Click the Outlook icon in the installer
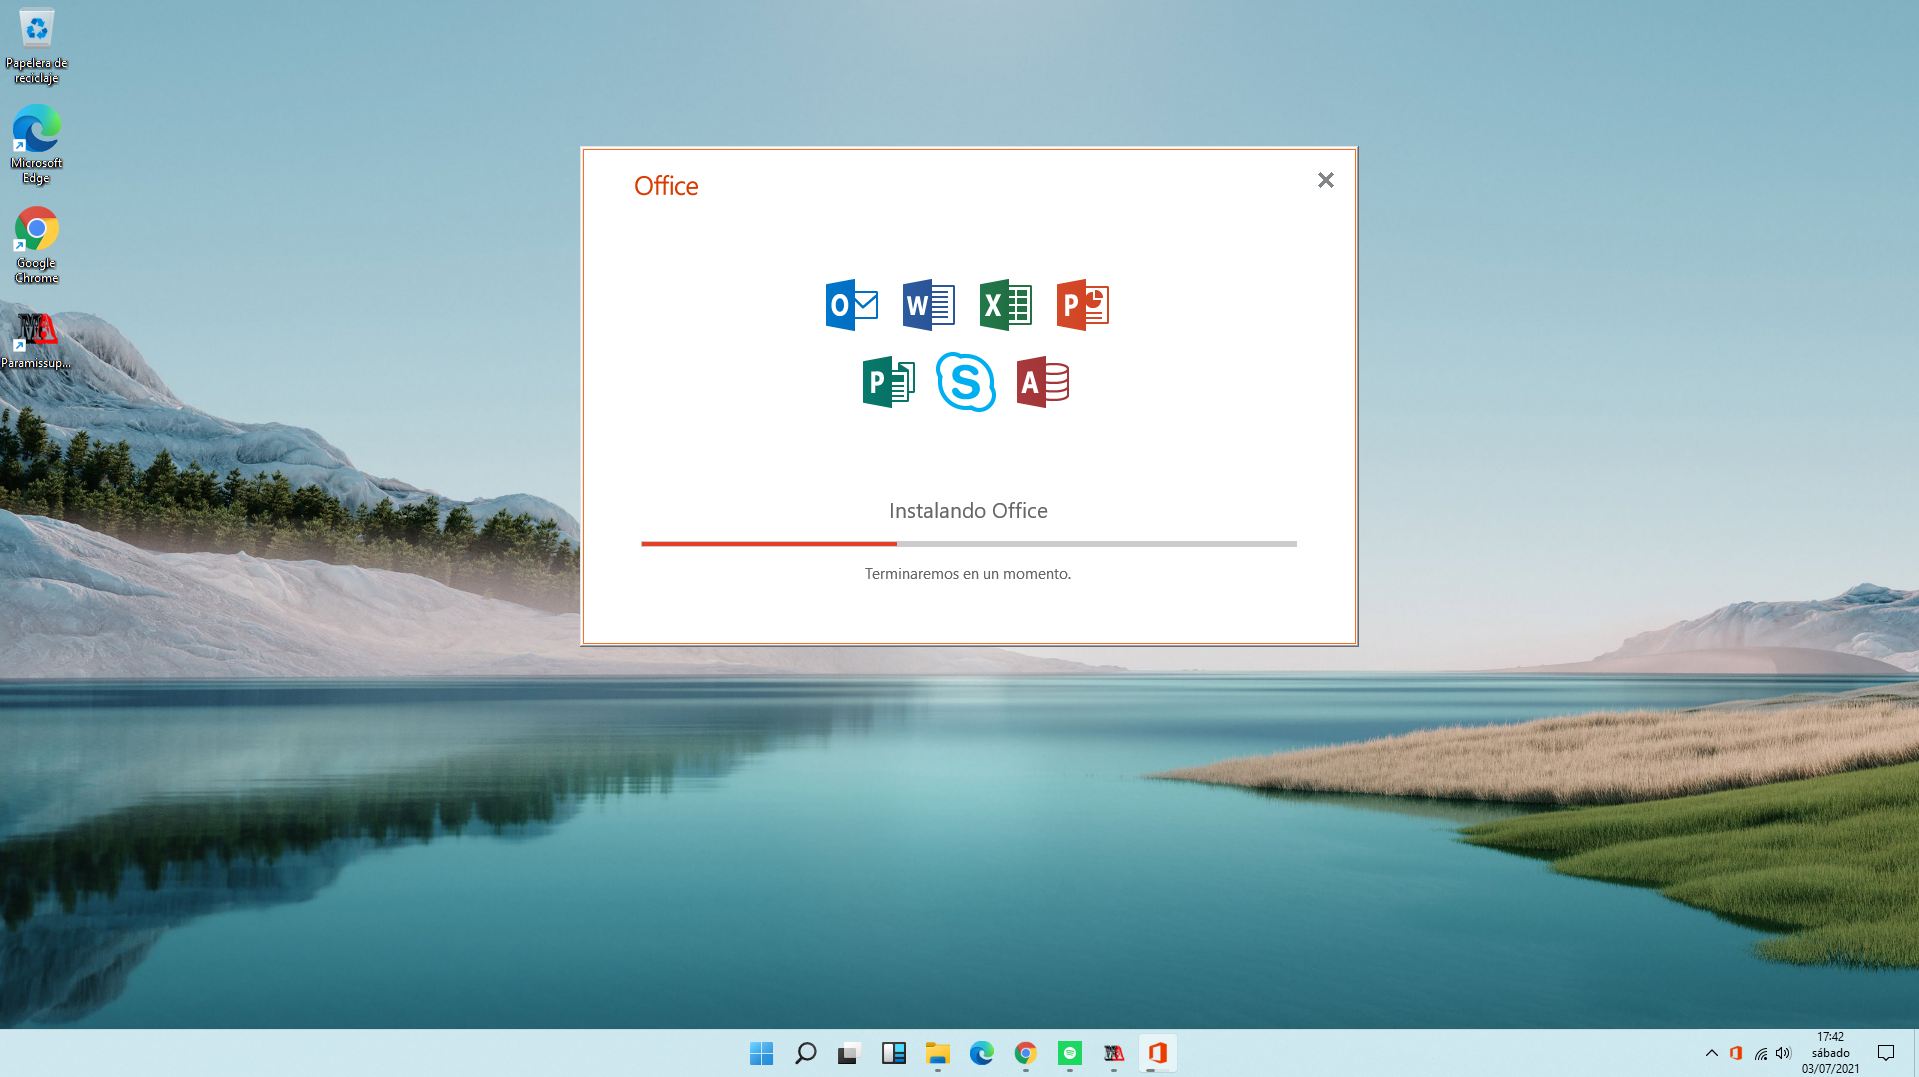 click(851, 305)
